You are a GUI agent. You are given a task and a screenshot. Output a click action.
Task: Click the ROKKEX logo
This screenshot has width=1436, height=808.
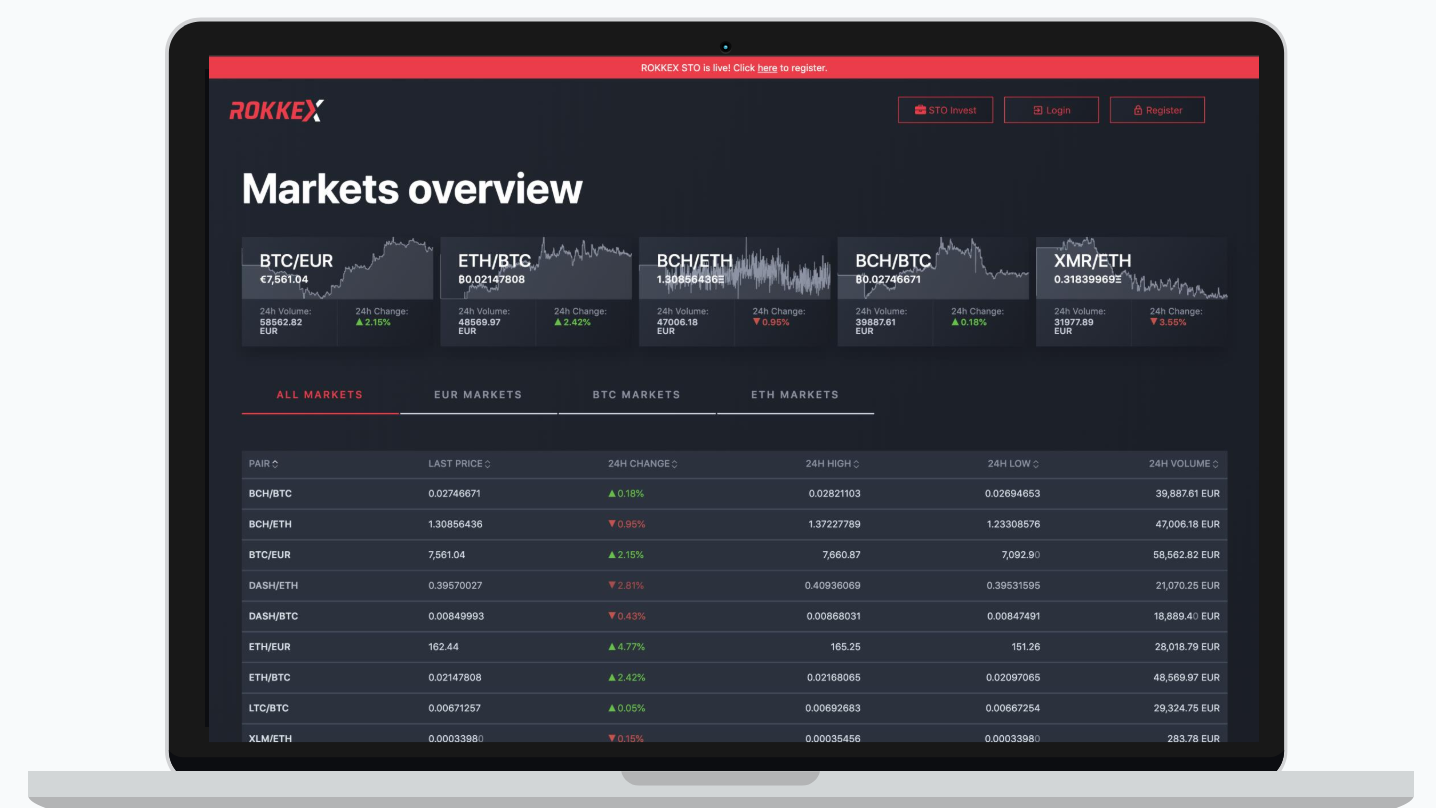[276, 110]
